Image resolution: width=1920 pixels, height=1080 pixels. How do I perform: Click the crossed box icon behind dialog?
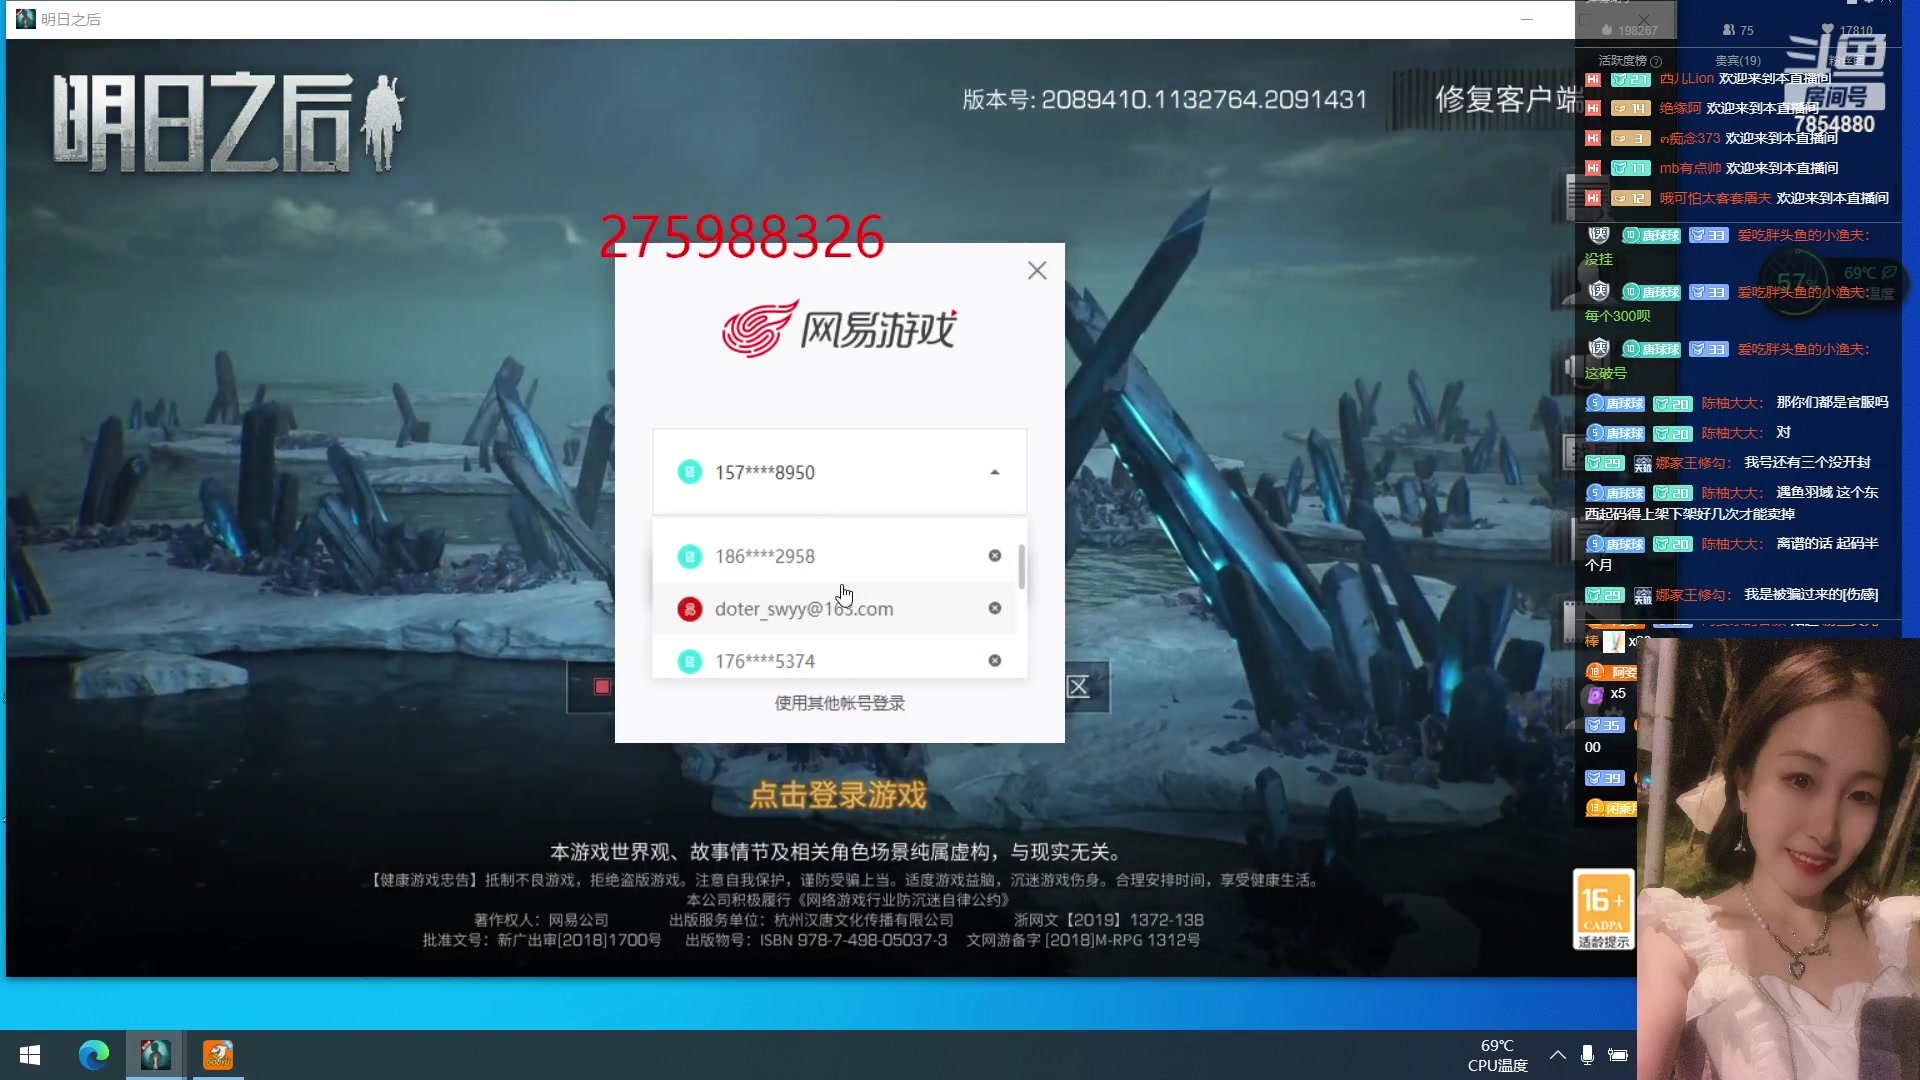coord(1078,687)
